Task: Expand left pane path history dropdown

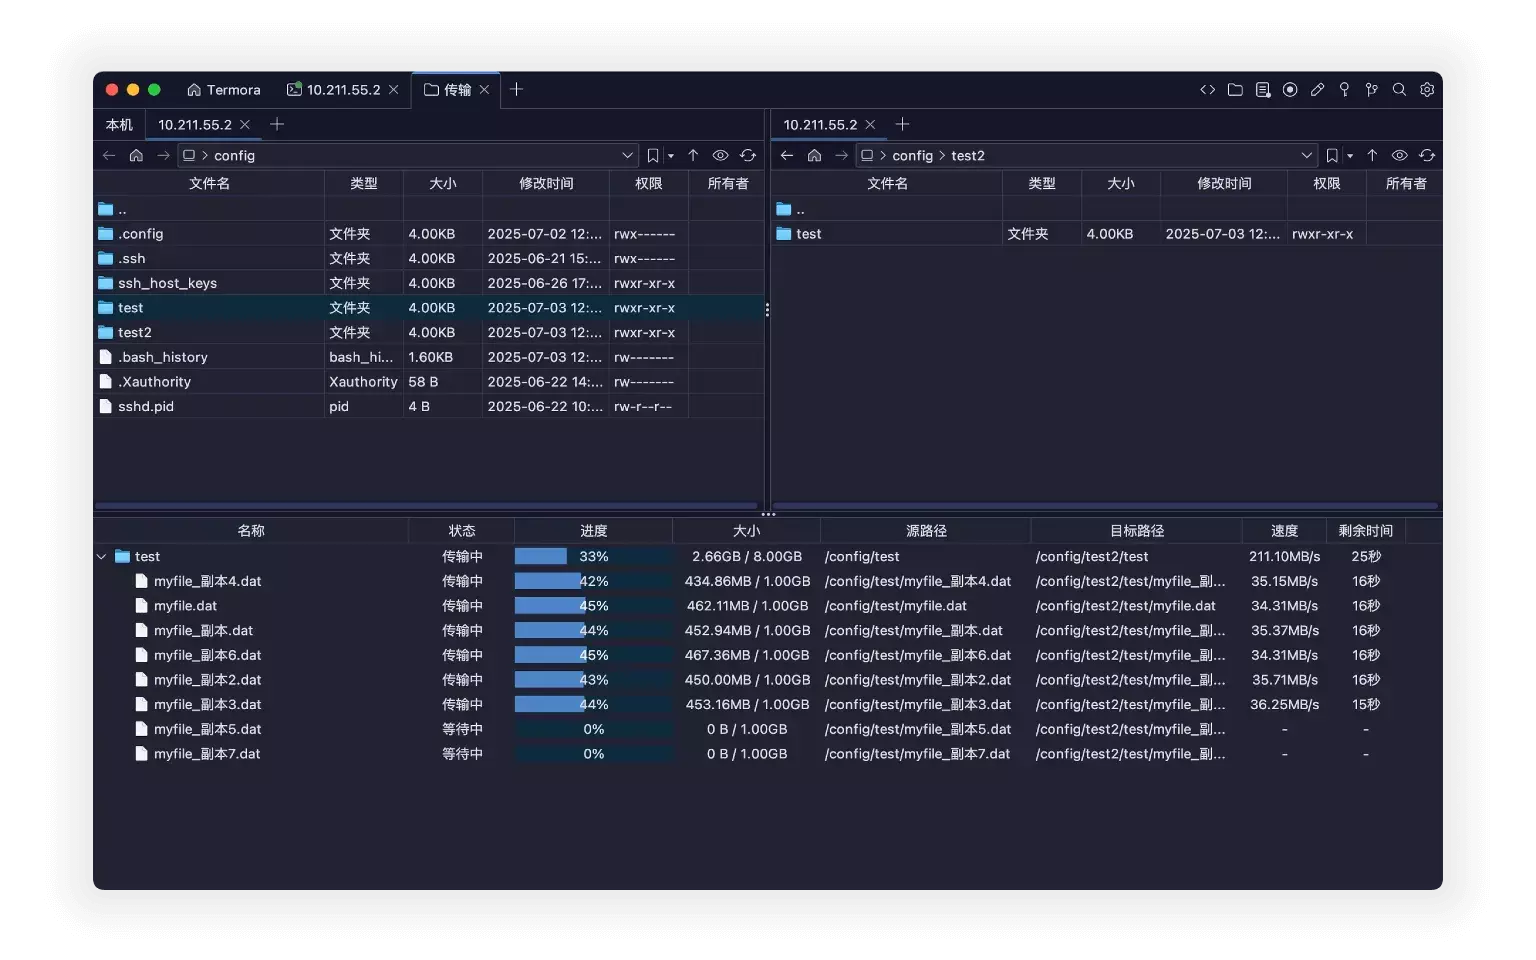Action: point(628,156)
